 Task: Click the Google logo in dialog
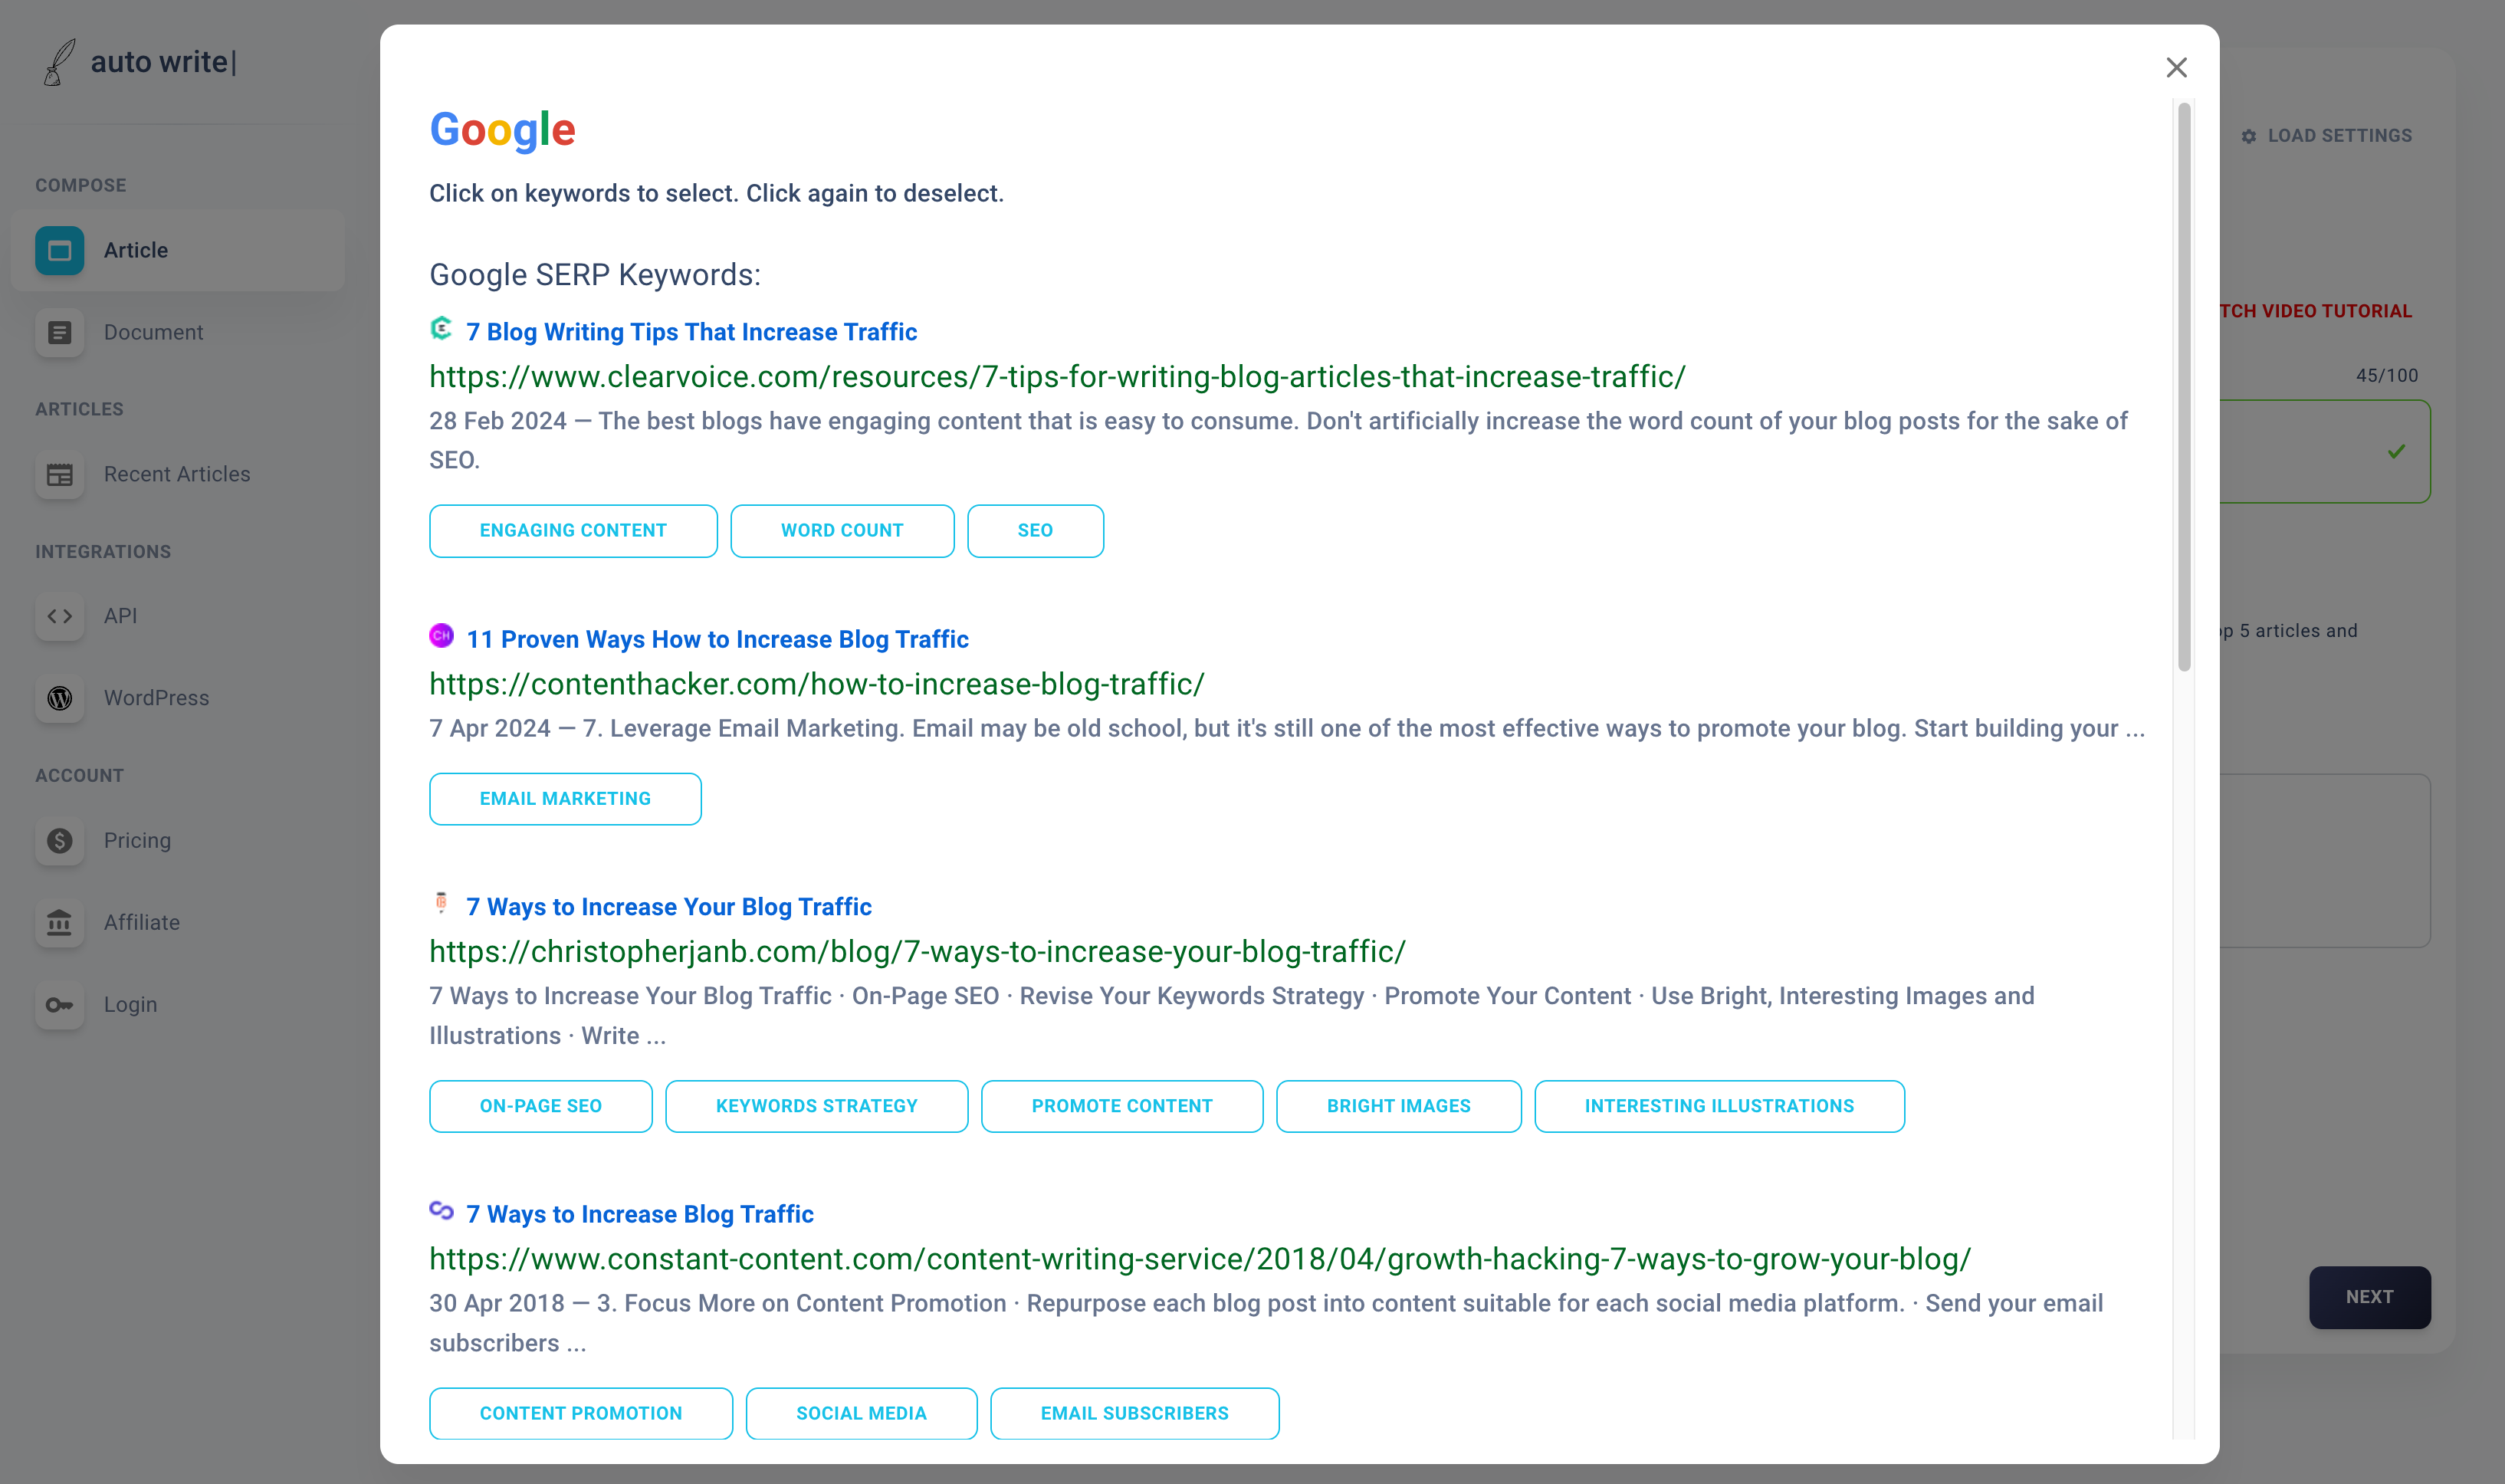coord(503,130)
